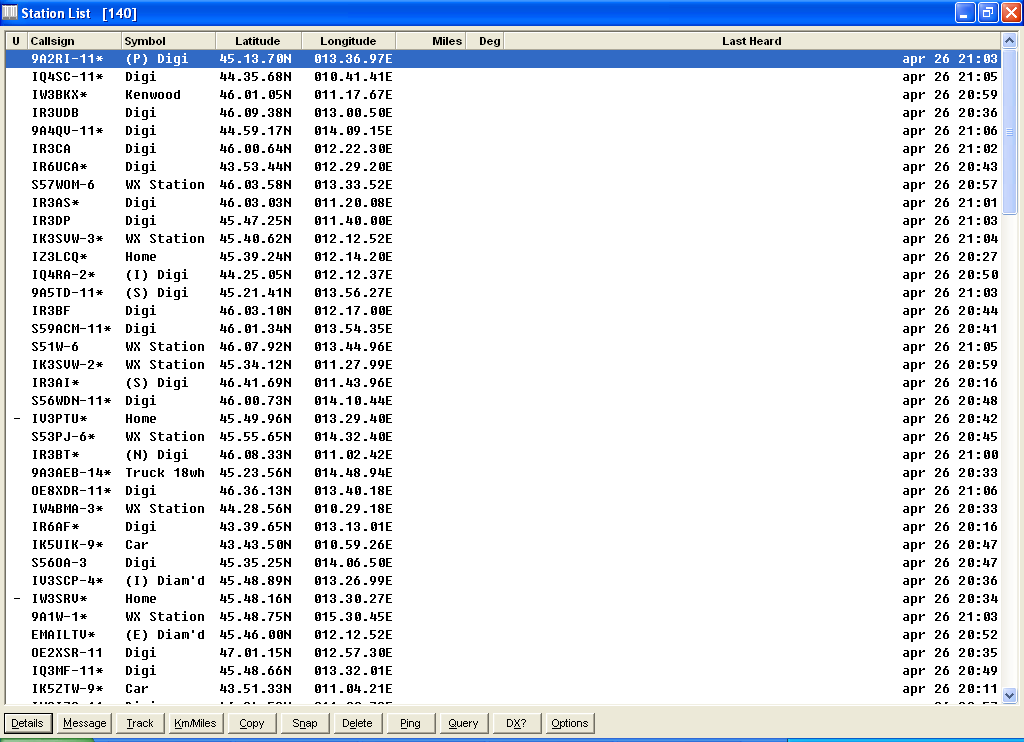Select station EMAILTV*

click(x=503, y=635)
